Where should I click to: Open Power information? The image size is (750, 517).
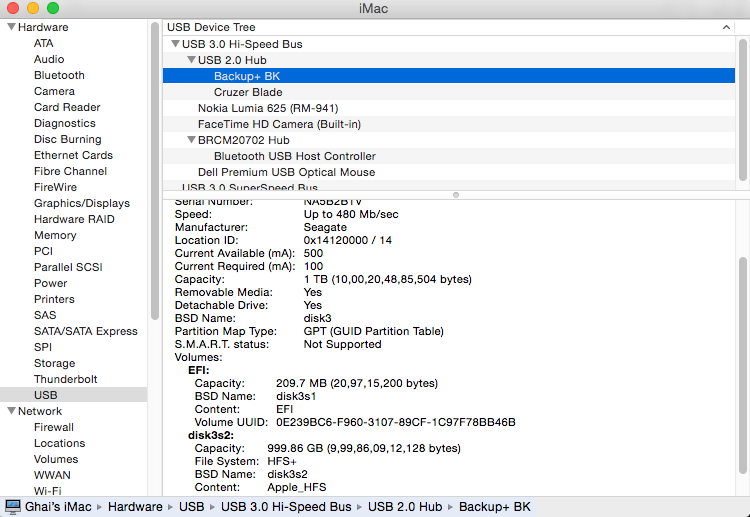51,283
